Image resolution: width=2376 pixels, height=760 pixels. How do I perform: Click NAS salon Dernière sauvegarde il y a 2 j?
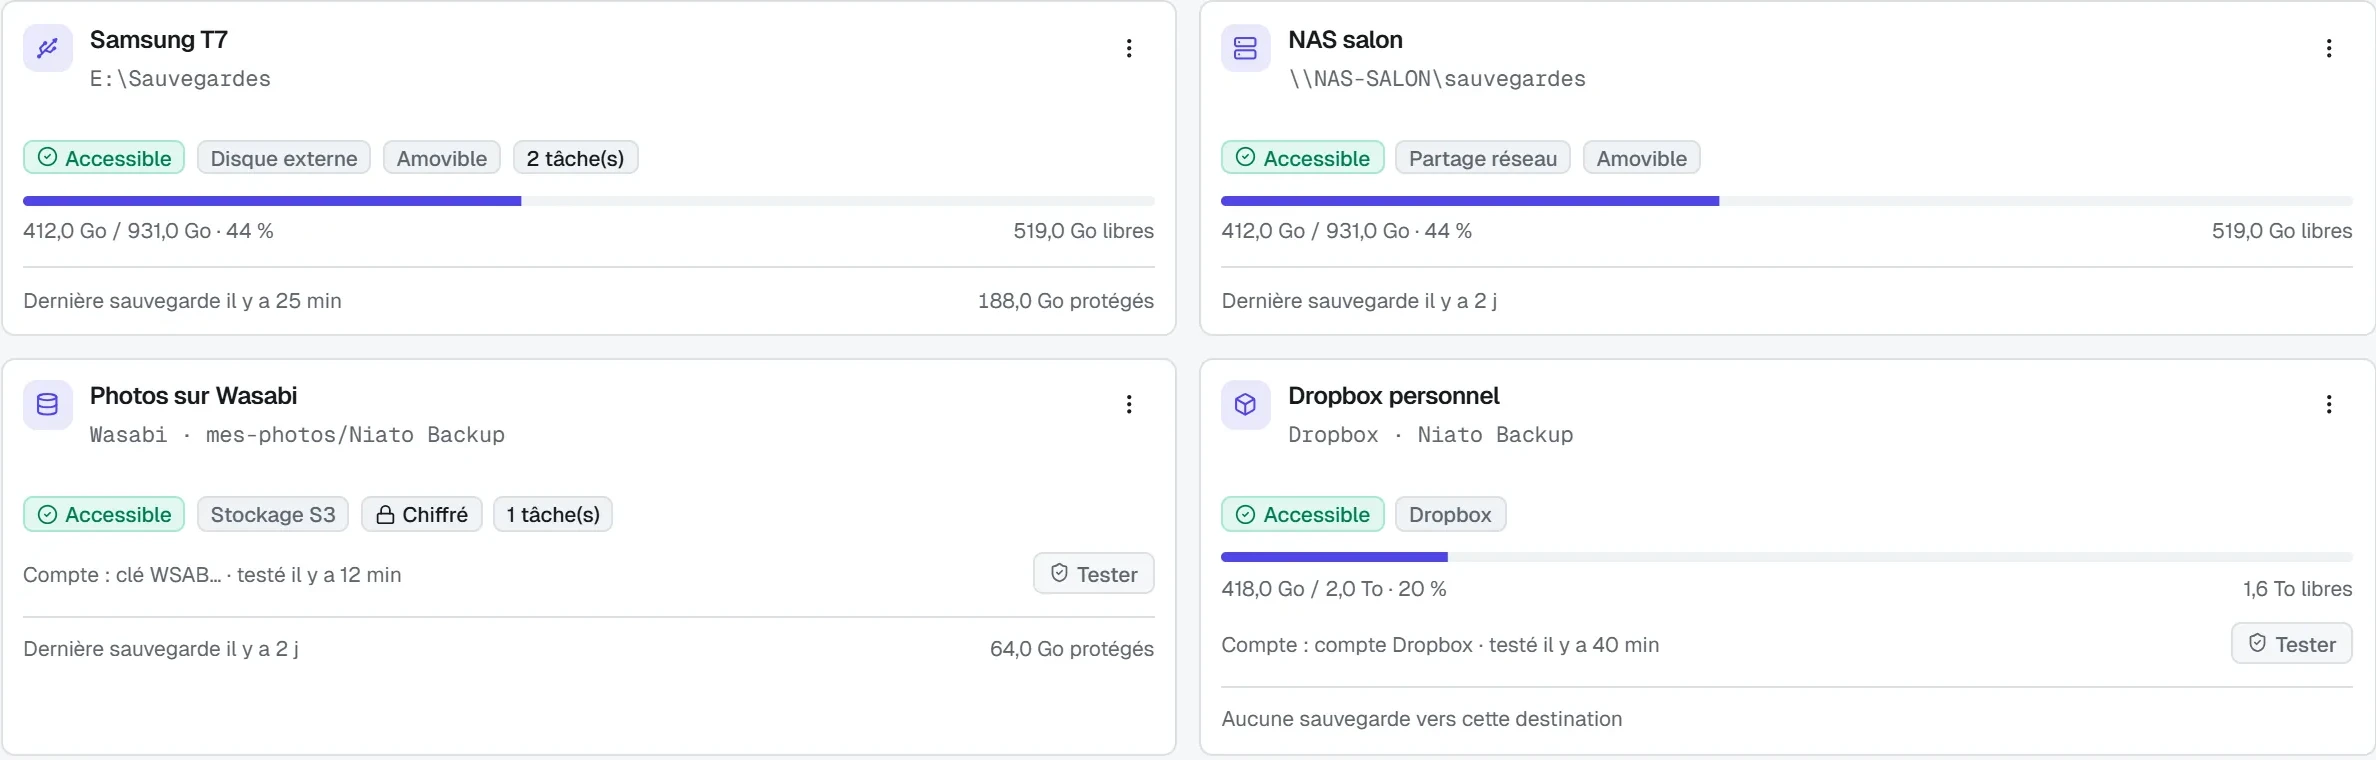point(1359,301)
